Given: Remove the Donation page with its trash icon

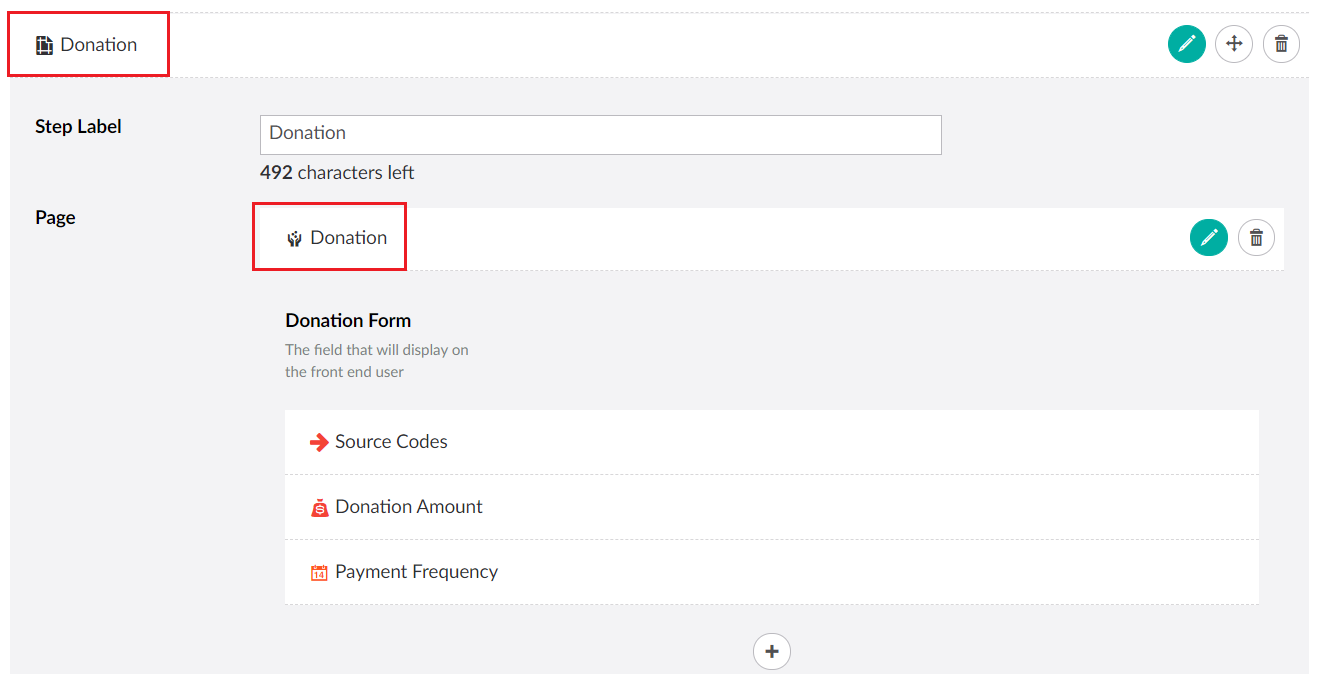Looking at the screenshot, I should (1256, 237).
